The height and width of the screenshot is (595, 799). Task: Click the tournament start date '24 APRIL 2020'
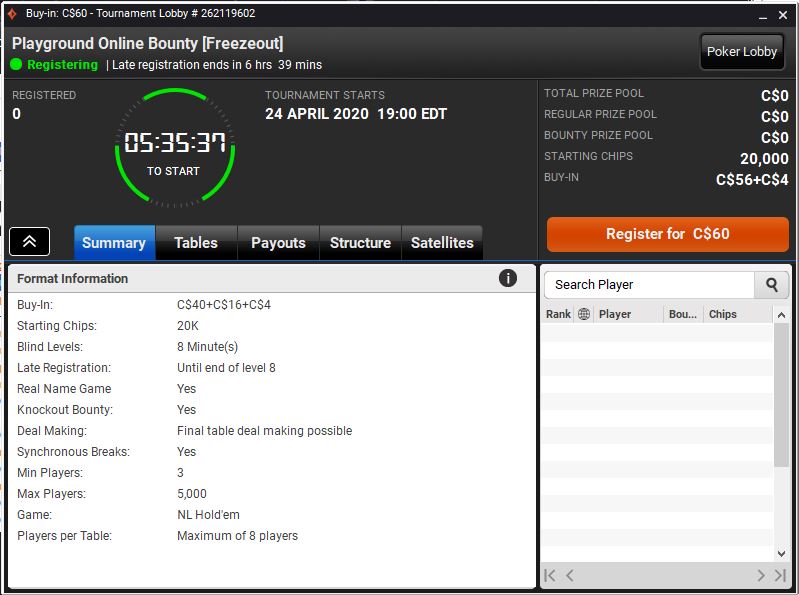316,114
